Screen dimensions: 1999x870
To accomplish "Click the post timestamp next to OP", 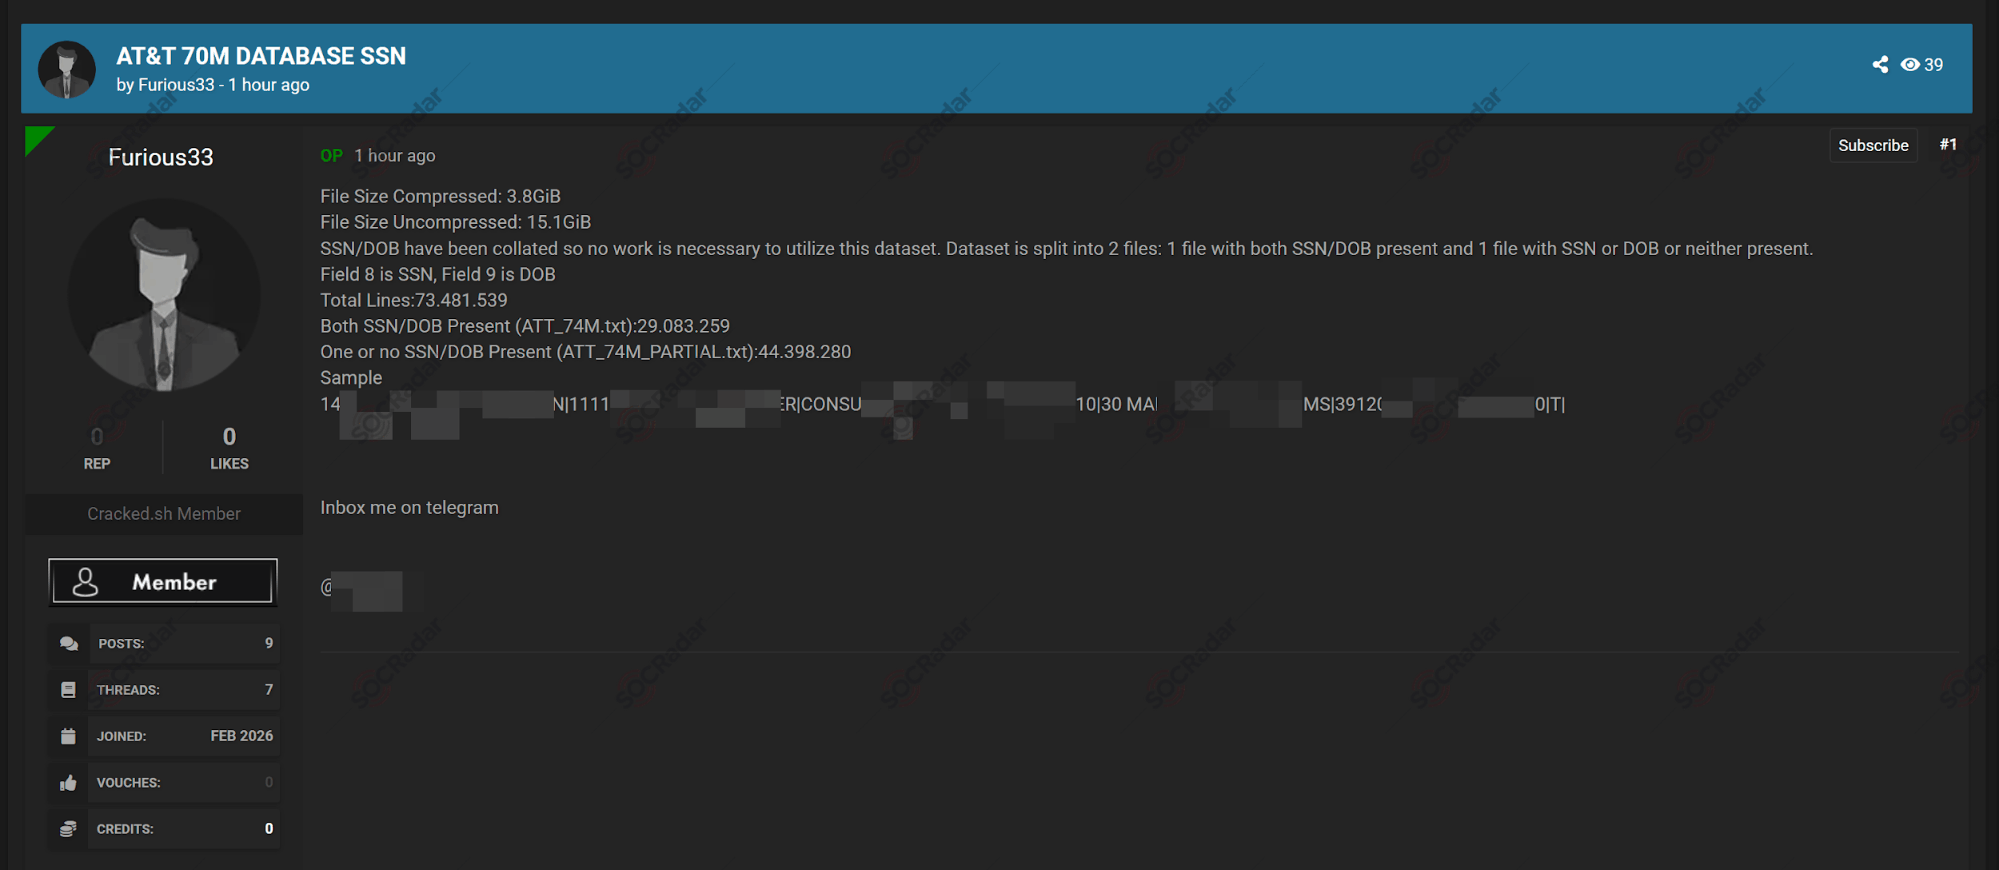I will [394, 156].
